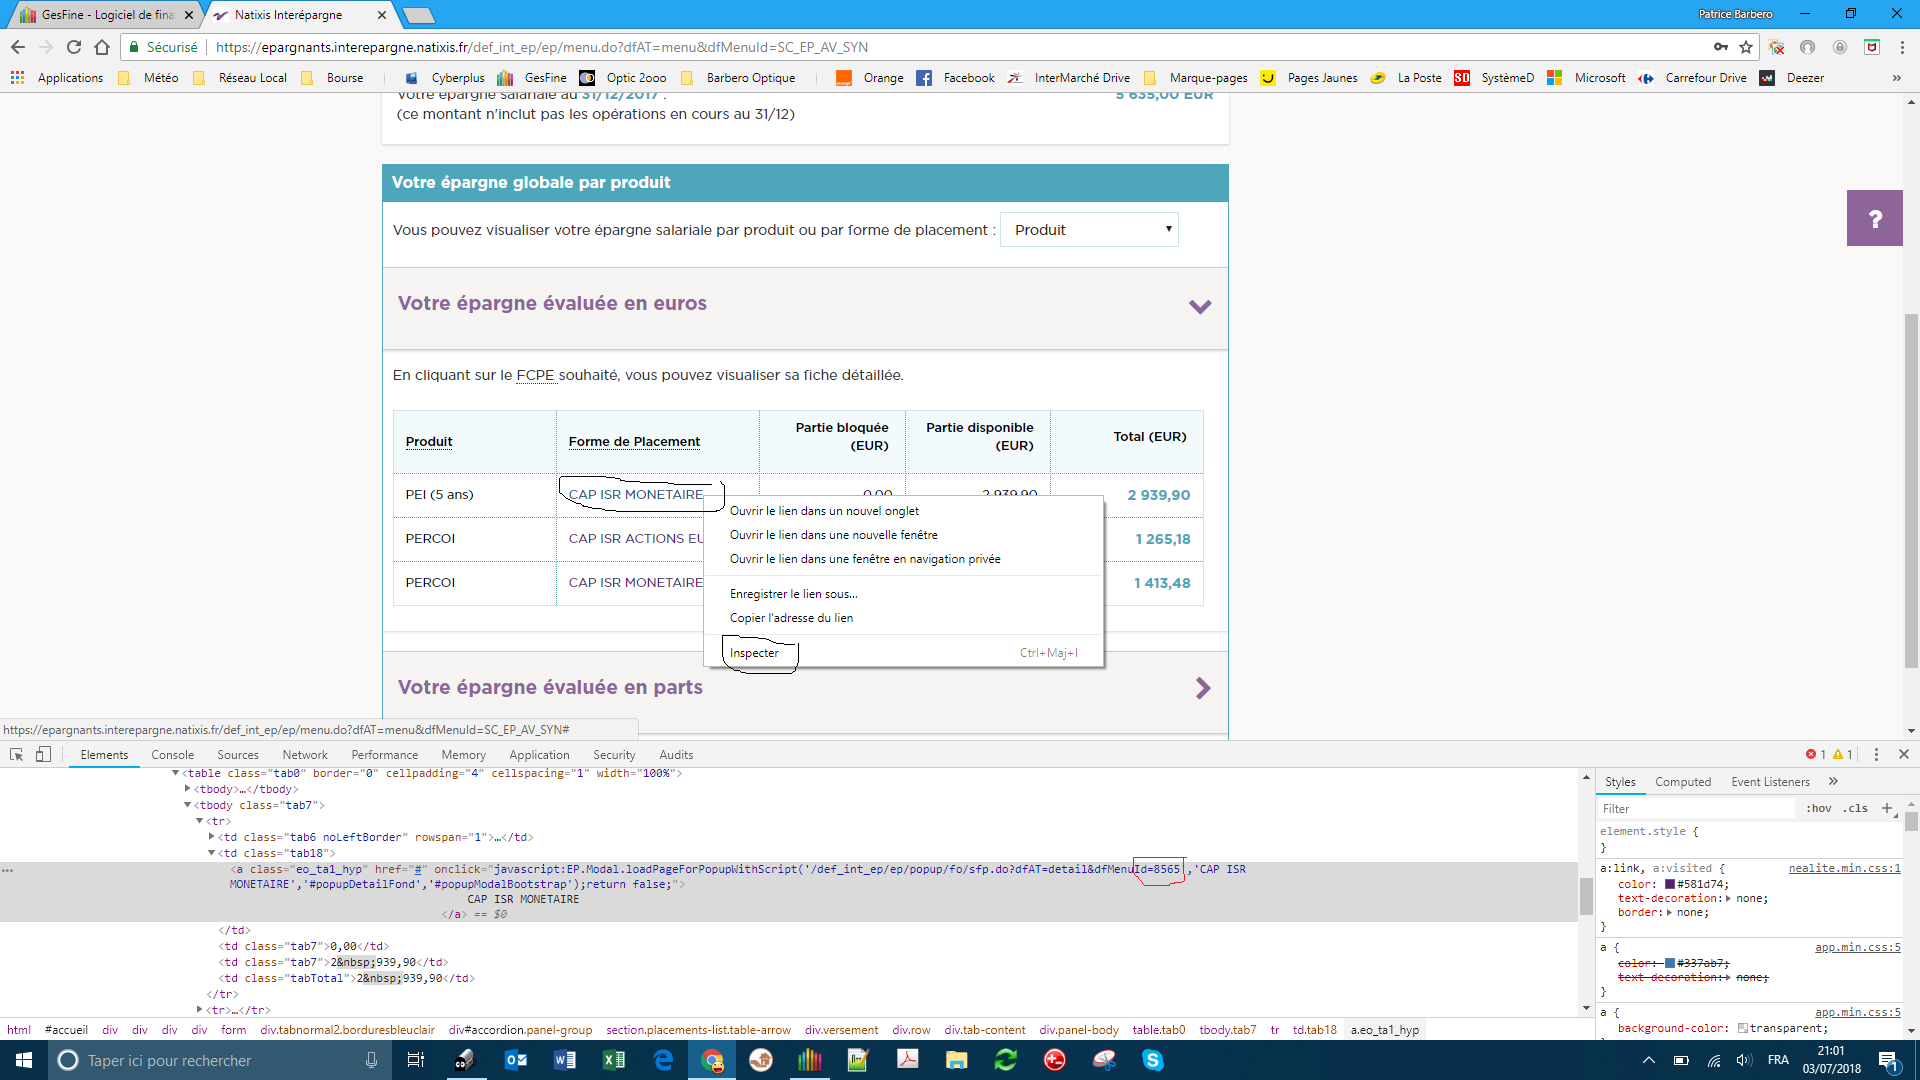Click the #581d74 color swatch in Styles
The width and height of the screenshot is (1920, 1080).
tap(1670, 884)
